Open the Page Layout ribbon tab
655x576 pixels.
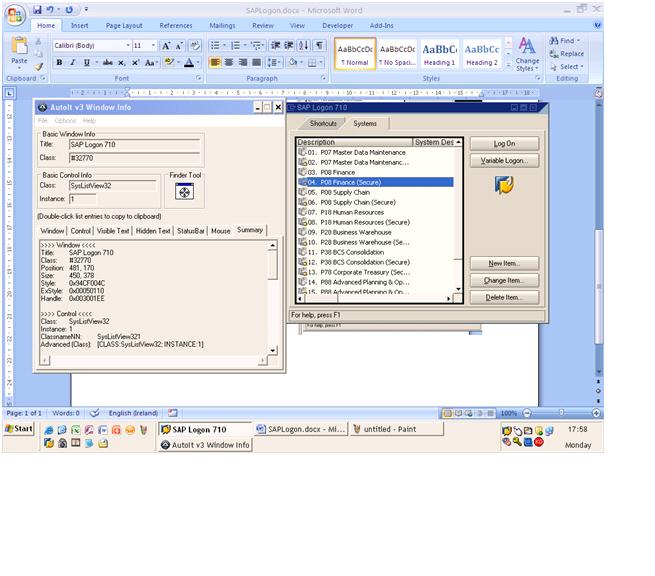[x=124, y=25]
